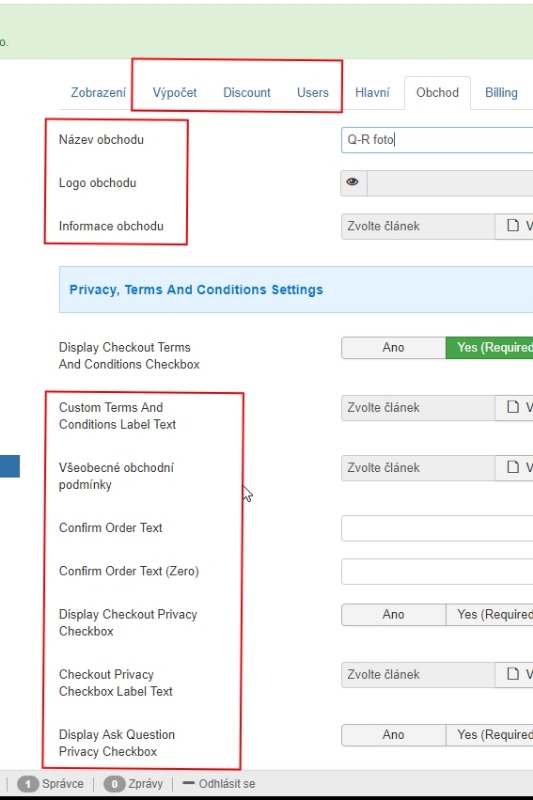The width and height of the screenshot is (533, 800).
Task: Choose Yes (Required) for Ask Question Privacy Checkbox
Action: pos(490,735)
